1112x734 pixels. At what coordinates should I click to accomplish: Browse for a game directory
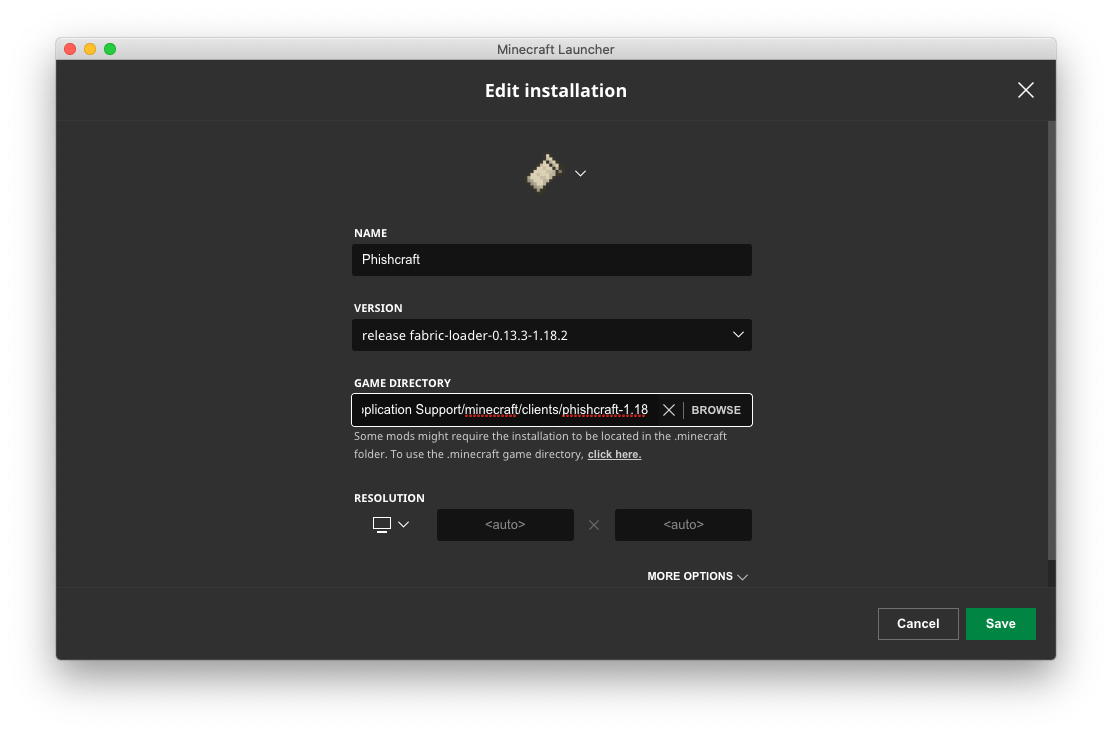(x=716, y=409)
